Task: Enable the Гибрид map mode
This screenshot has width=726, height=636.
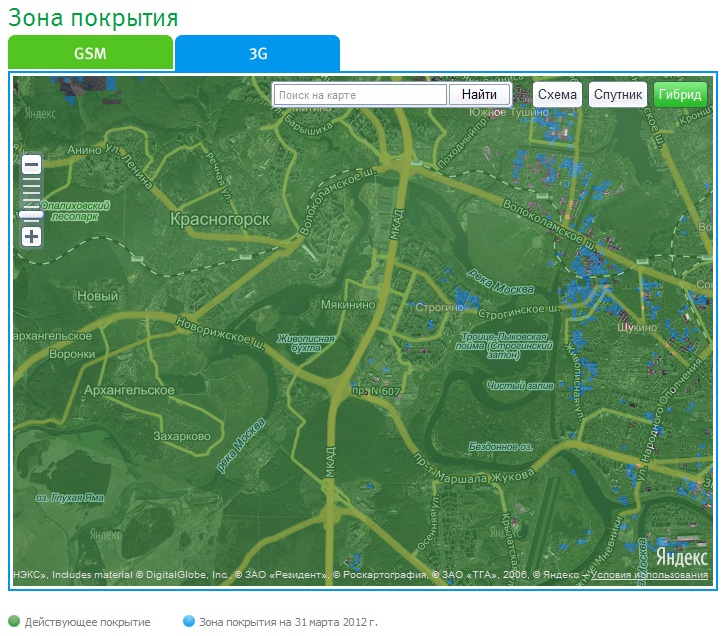Action: tap(680, 95)
